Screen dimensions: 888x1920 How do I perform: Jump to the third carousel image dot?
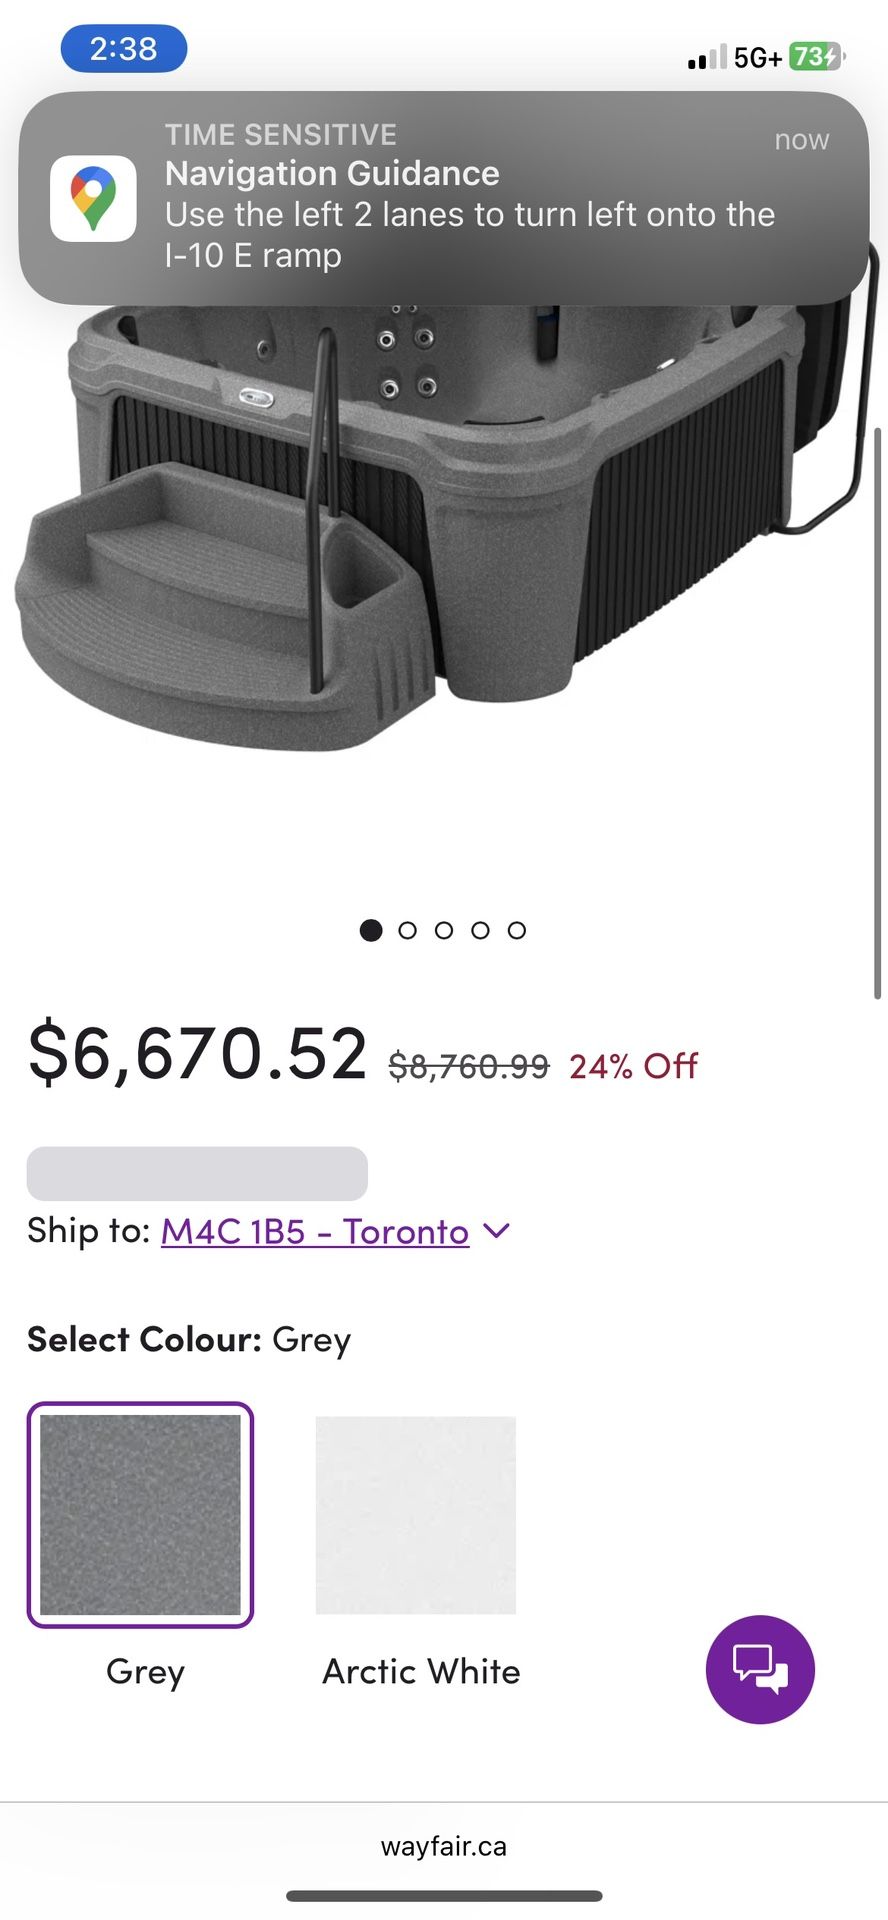pyautogui.click(x=444, y=930)
